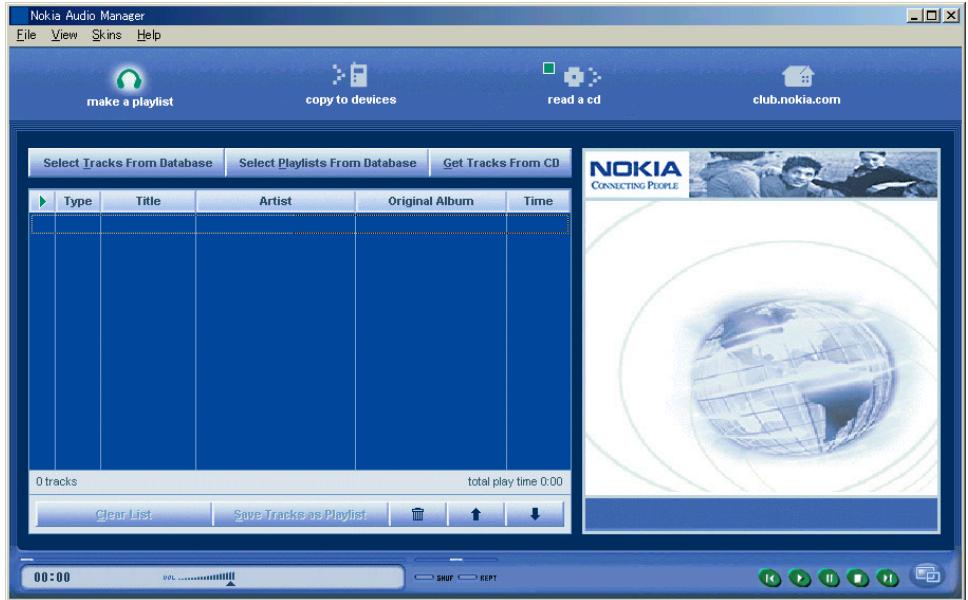Open the copy to devices section
The height and width of the screenshot is (600, 968).
351,85
